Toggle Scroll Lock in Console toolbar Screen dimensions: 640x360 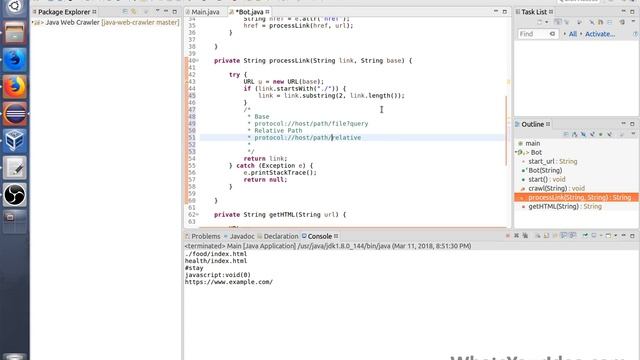coord(546,236)
